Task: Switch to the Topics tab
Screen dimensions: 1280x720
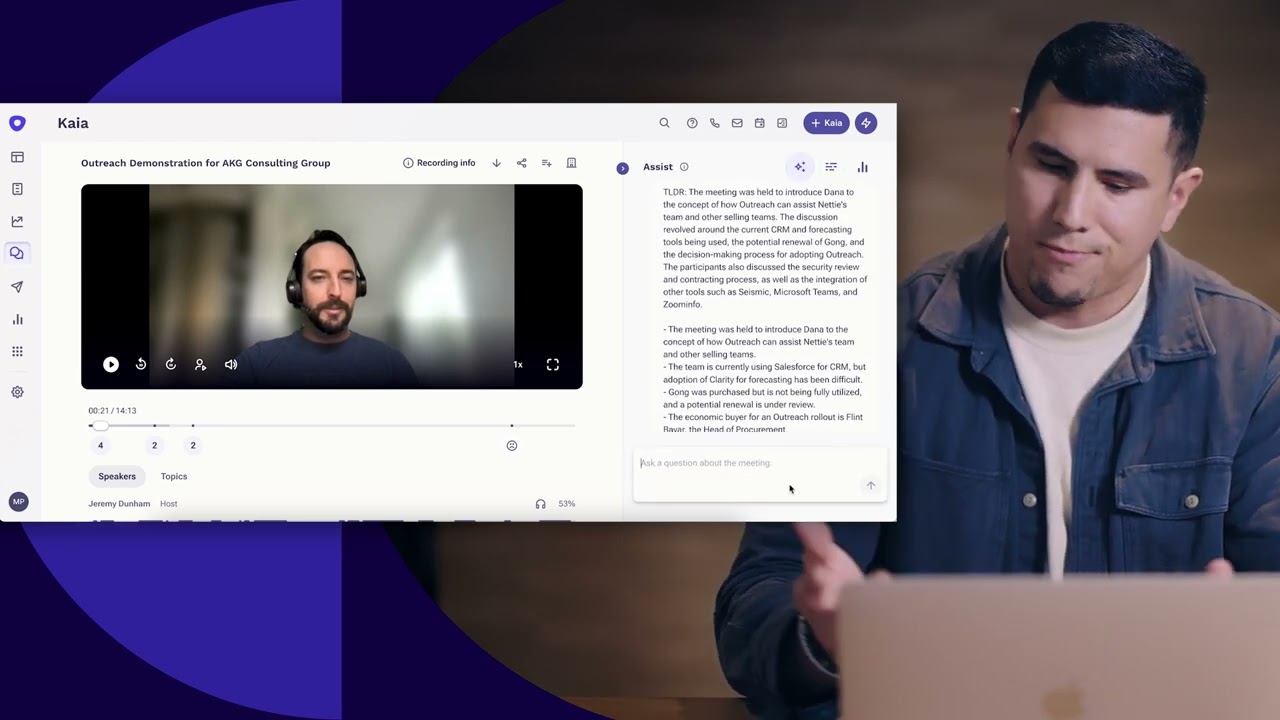Action: coord(174,476)
